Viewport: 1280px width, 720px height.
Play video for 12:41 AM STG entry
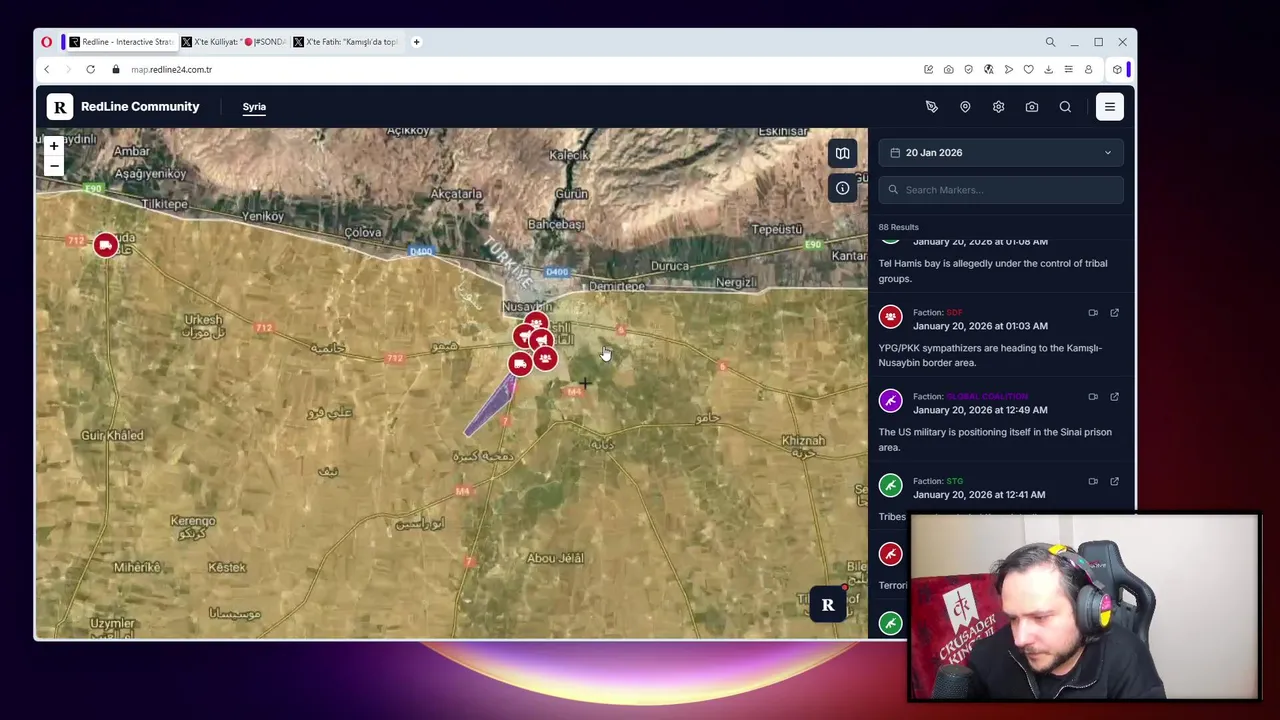coord(1093,482)
